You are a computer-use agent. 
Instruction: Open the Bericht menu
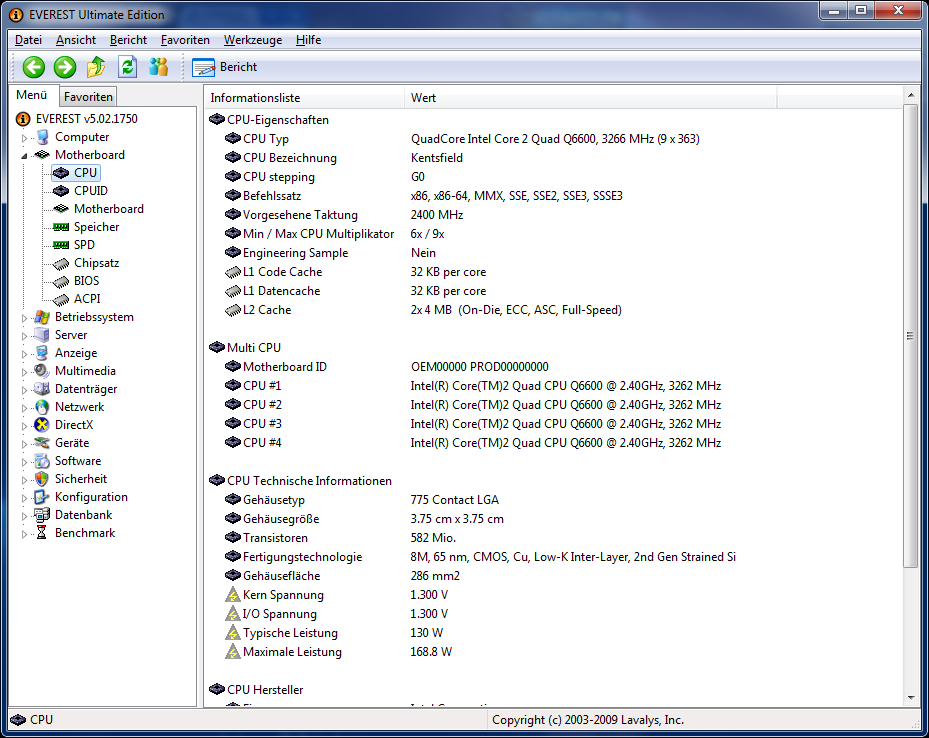(x=128, y=40)
